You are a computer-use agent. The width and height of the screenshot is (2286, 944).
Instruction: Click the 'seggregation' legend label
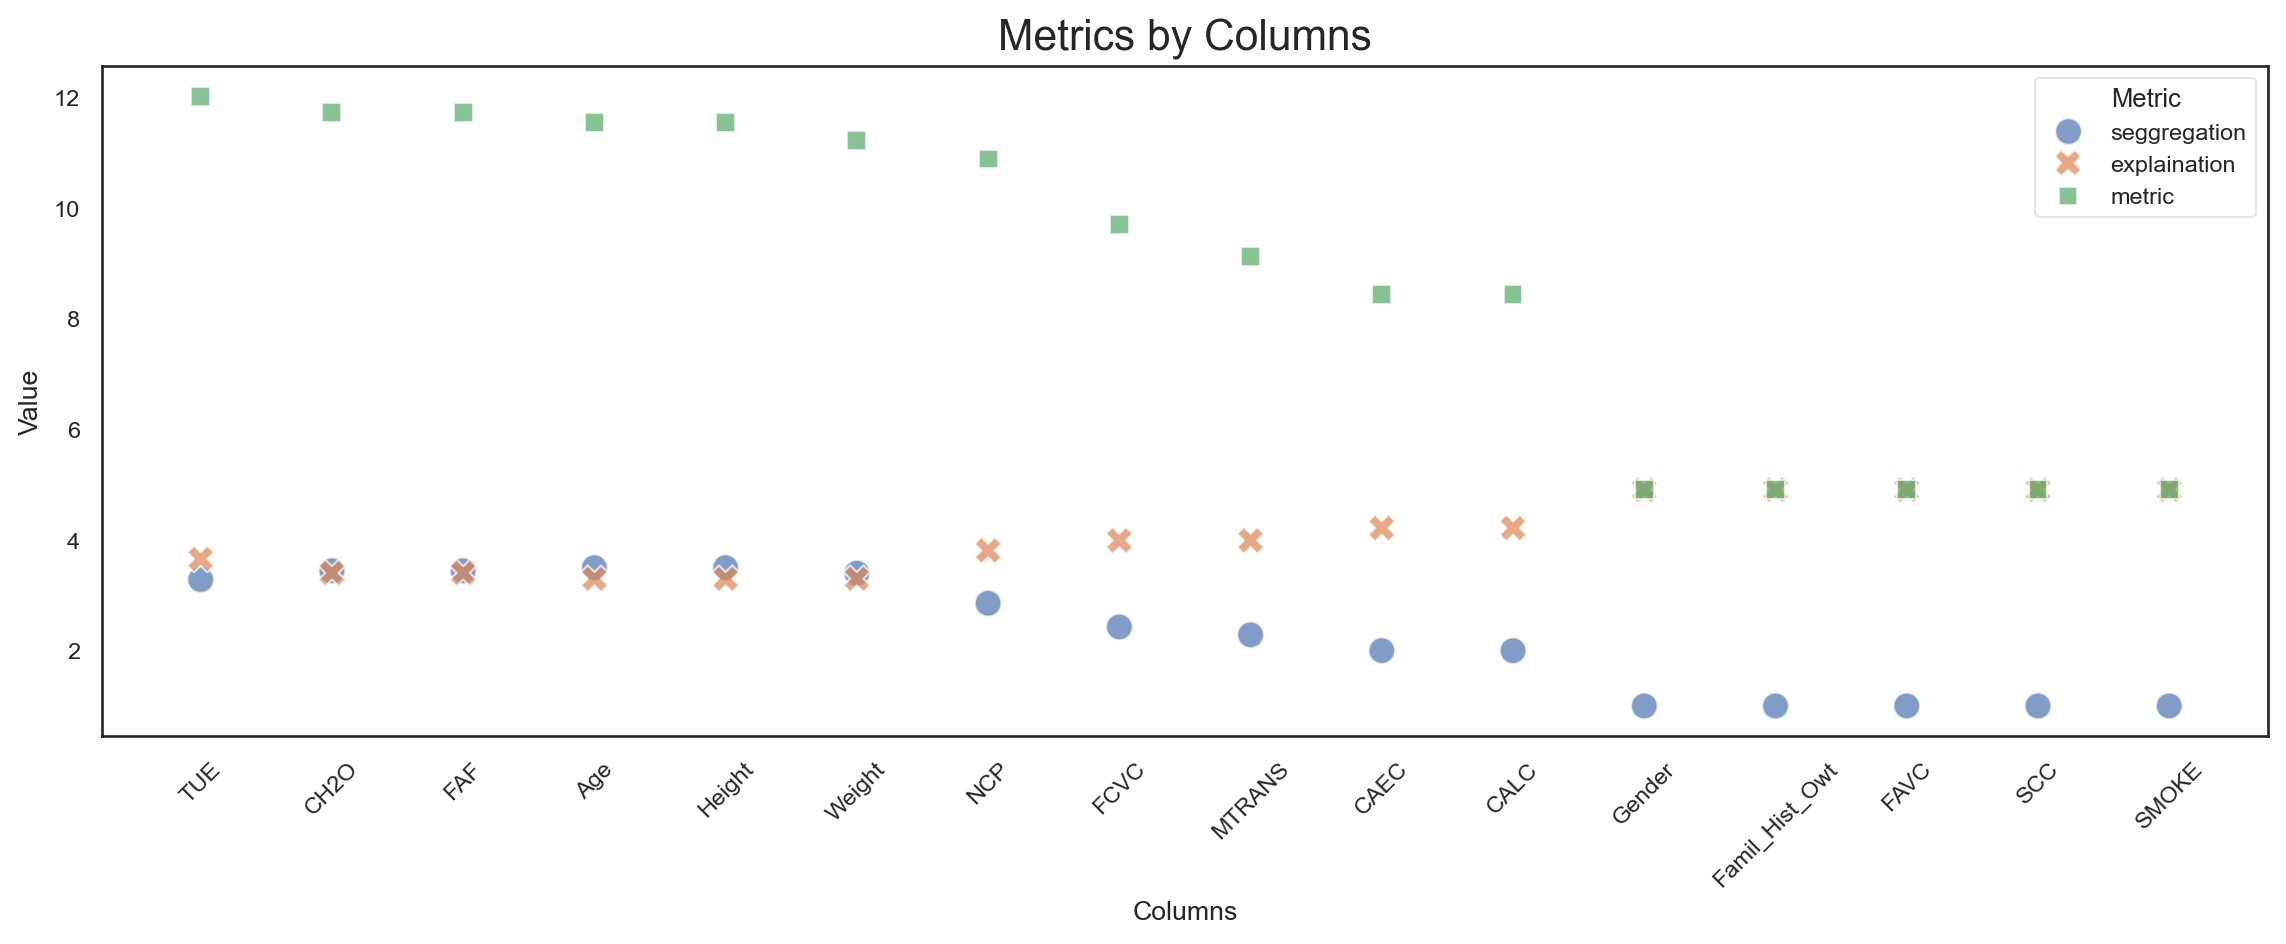2178,132
